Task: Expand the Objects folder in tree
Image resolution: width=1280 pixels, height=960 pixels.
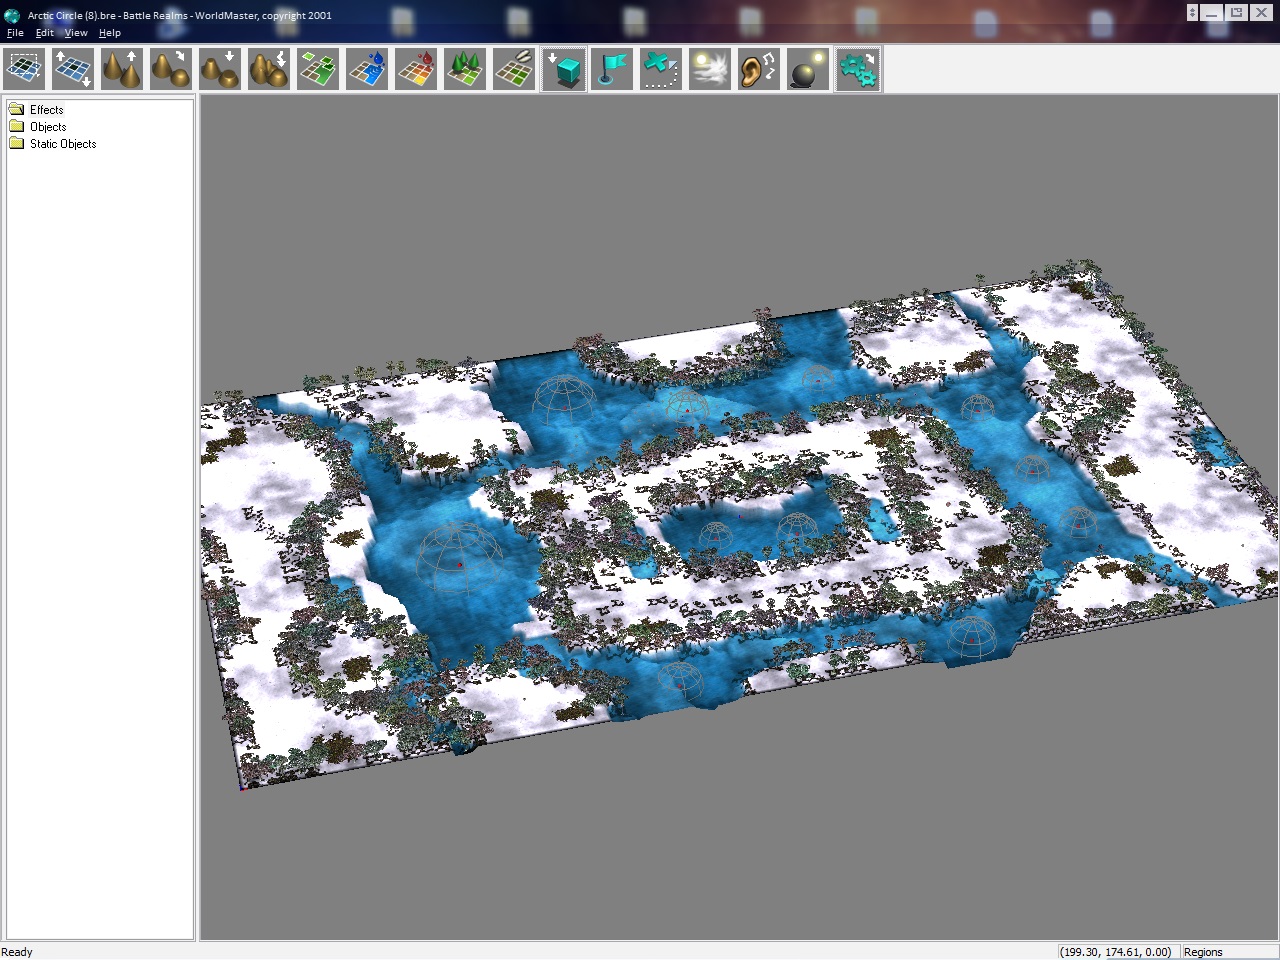Action: [47, 127]
